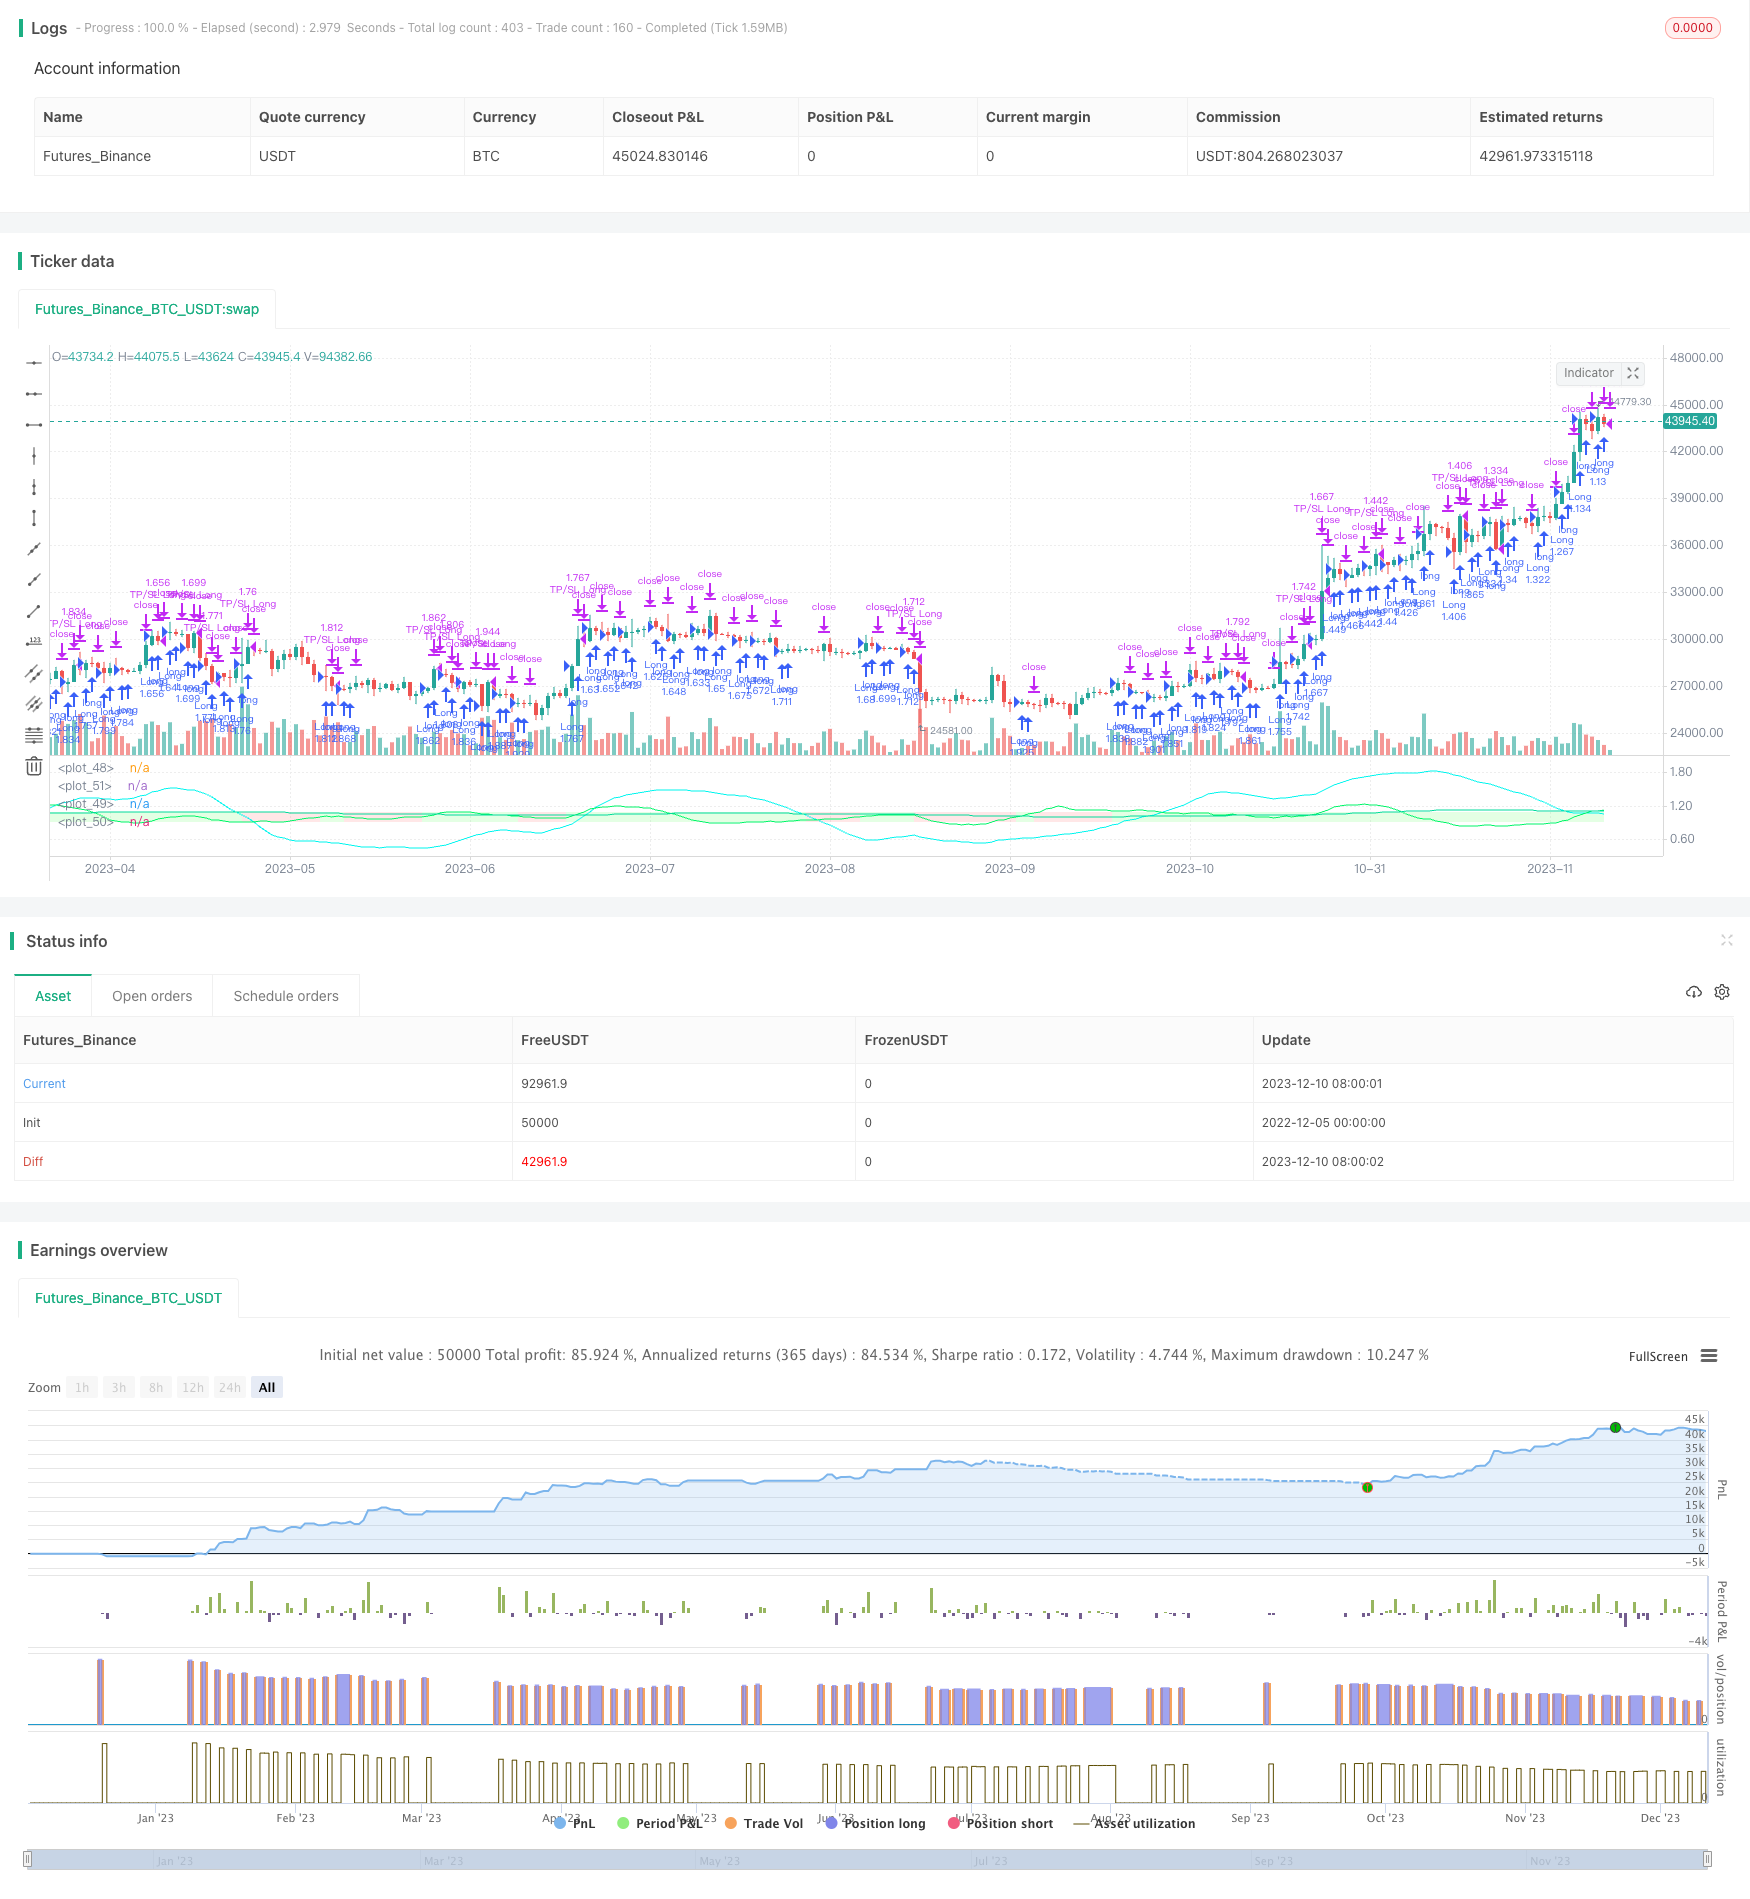The height and width of the screenshot is (1899, 1750).
Task: Switch to the Open orders tab
Action: click(152, 996)
